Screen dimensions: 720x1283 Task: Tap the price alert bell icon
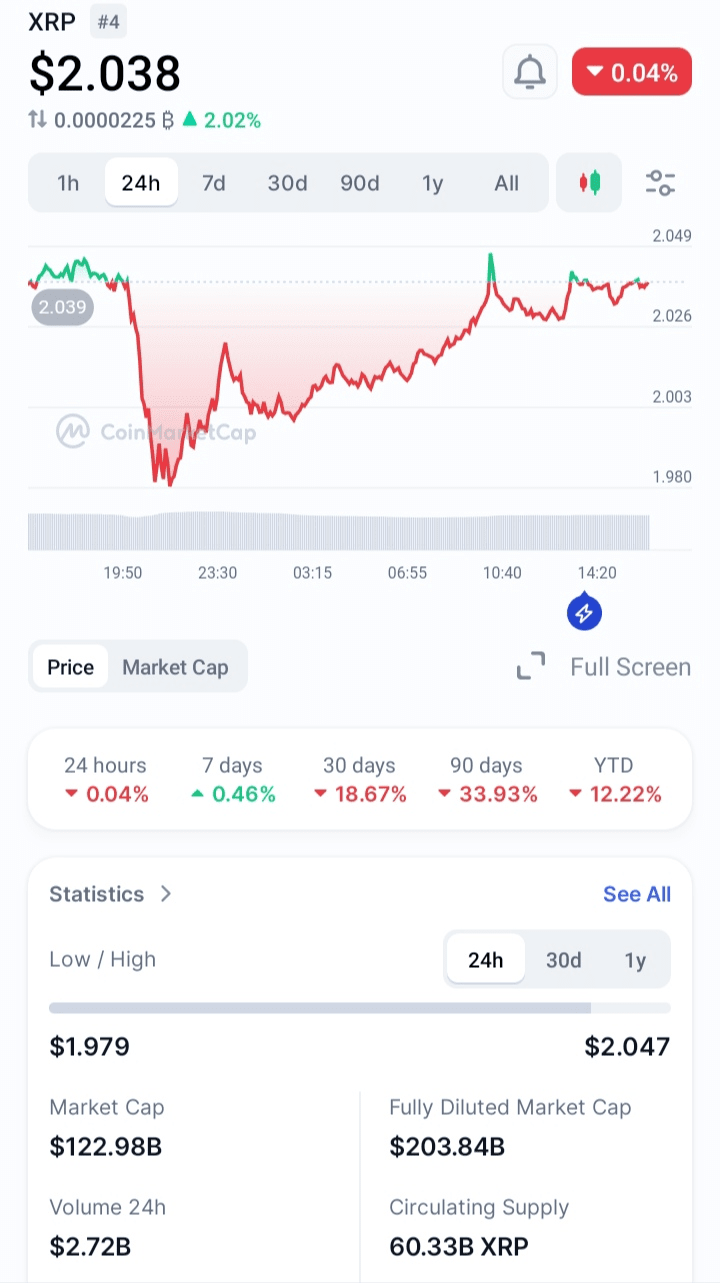(x=529, y=72)
